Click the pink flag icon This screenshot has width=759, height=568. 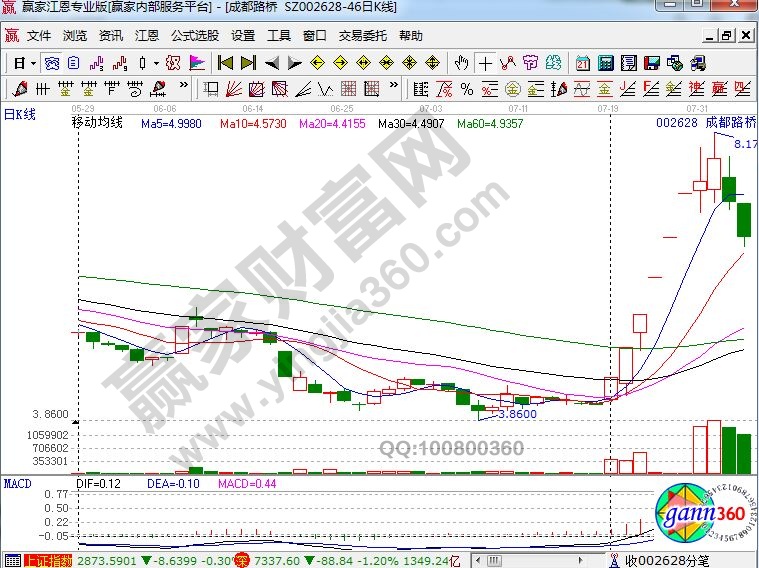tap(197, 62)
